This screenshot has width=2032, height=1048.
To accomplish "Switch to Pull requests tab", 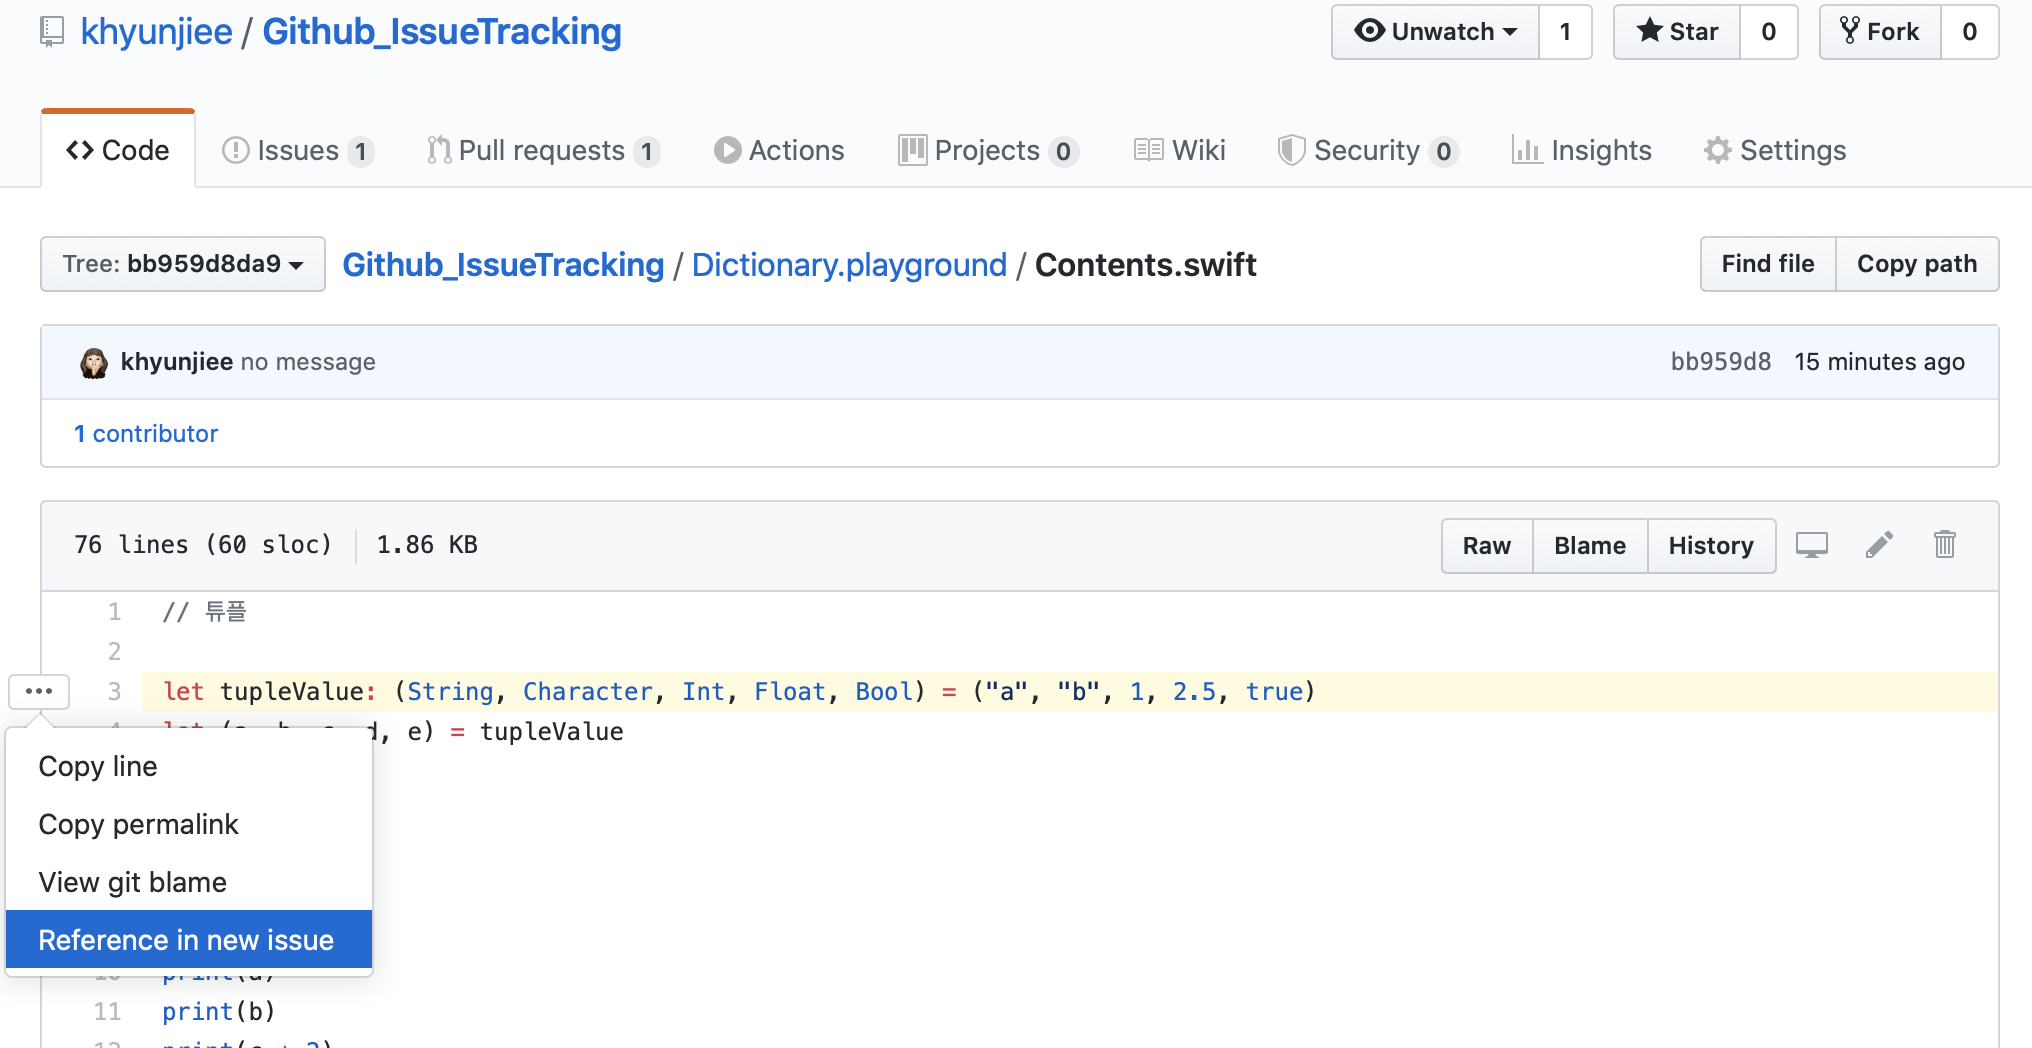I will pos(542,150).
